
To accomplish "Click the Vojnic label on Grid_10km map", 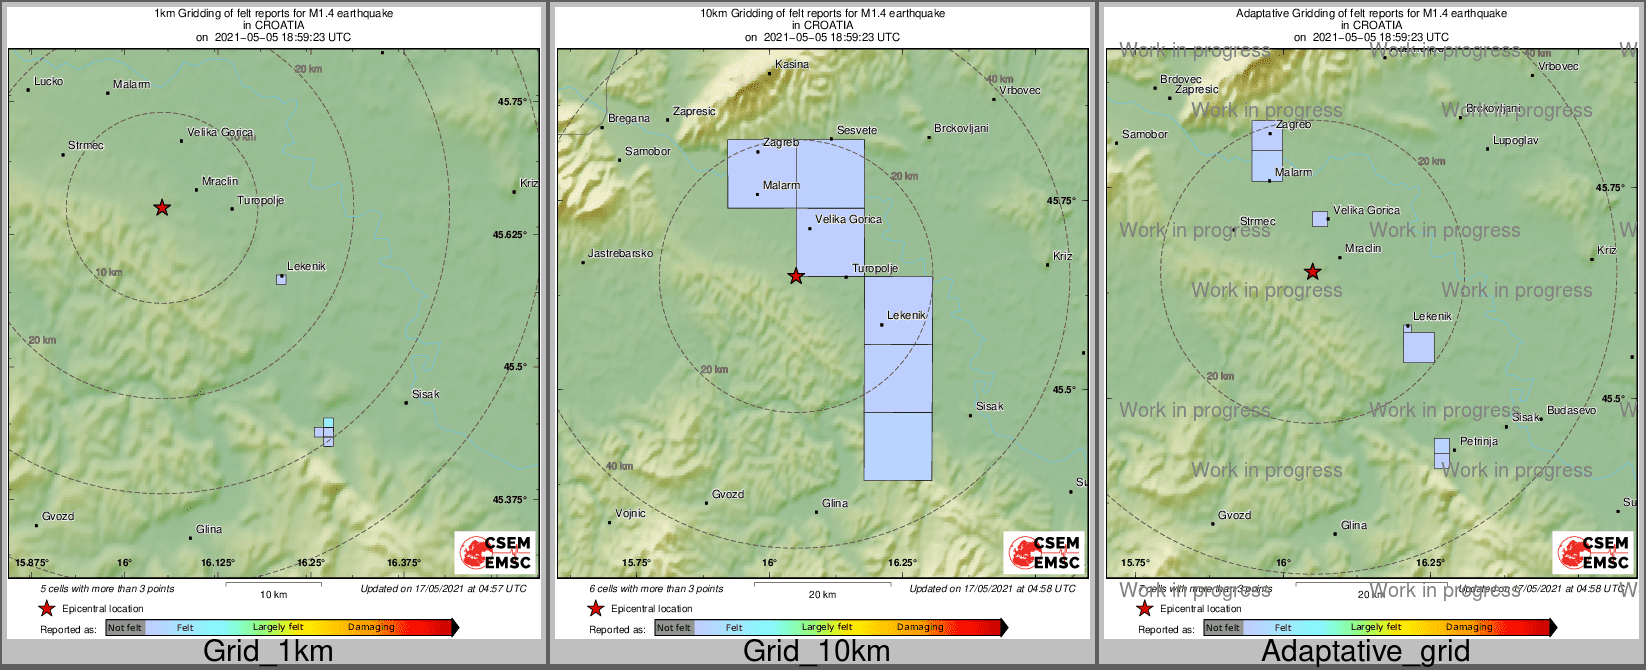I will tap(630, 513).
